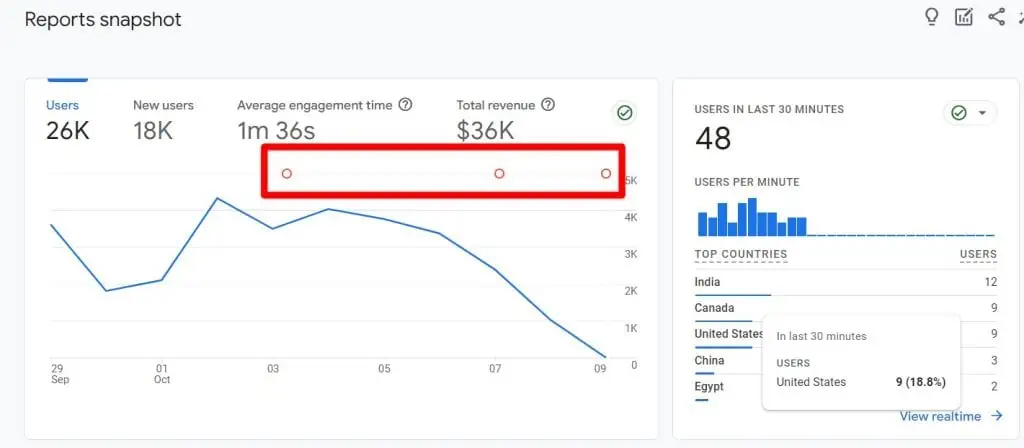This screenshot has height=448, width=1024.
Task: Open the View realtime link
Action: pos(942,416)
